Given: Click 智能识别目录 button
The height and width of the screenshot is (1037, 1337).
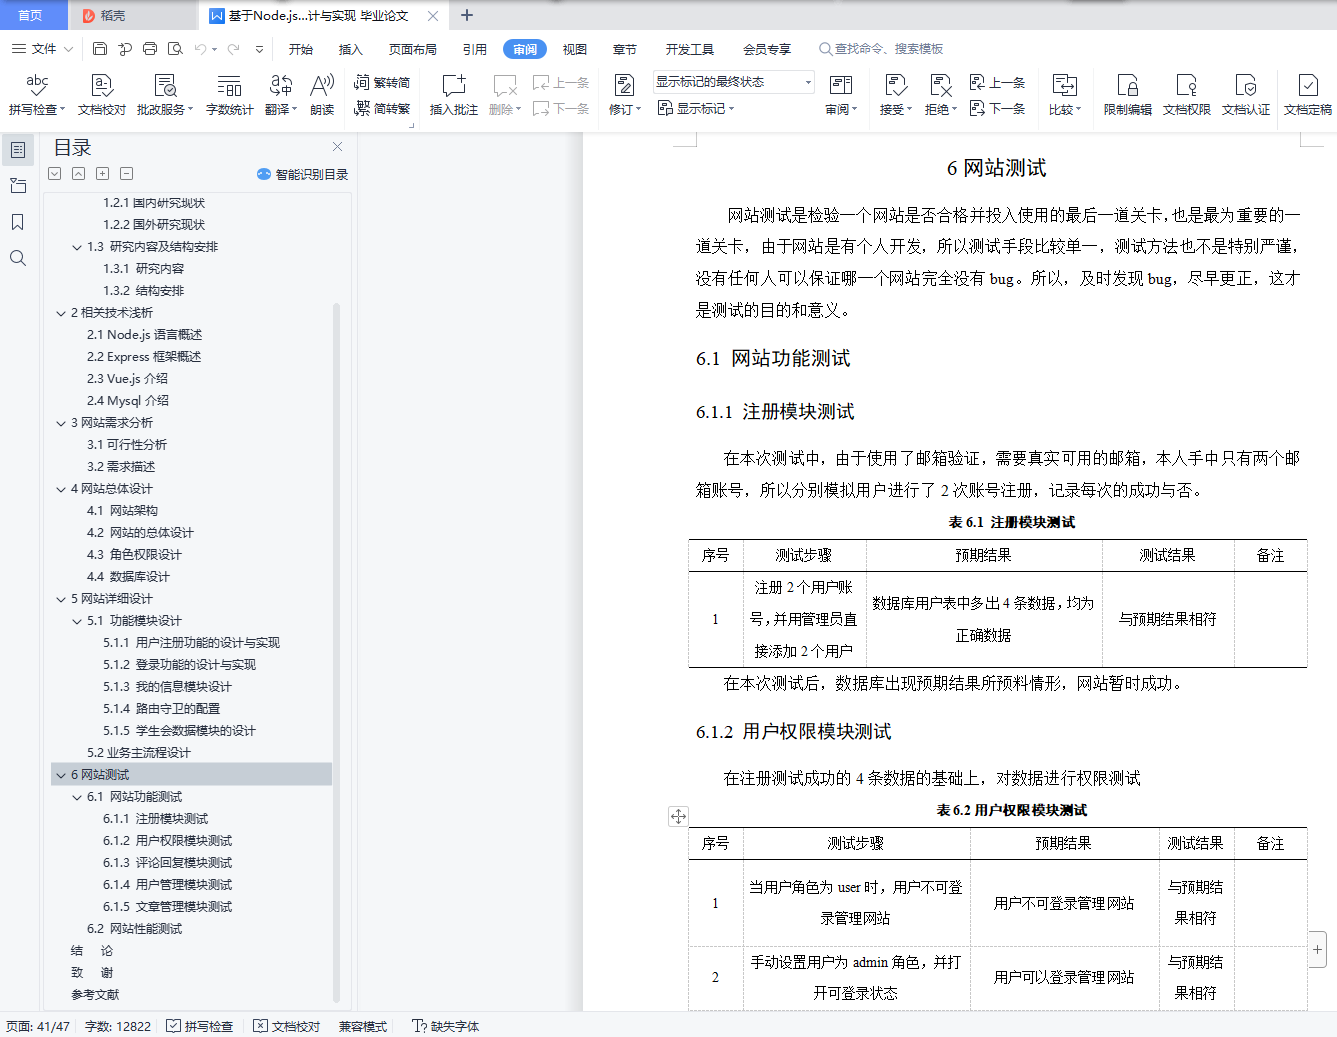Looking at the screenshot, I should click(x=303, y=174).
